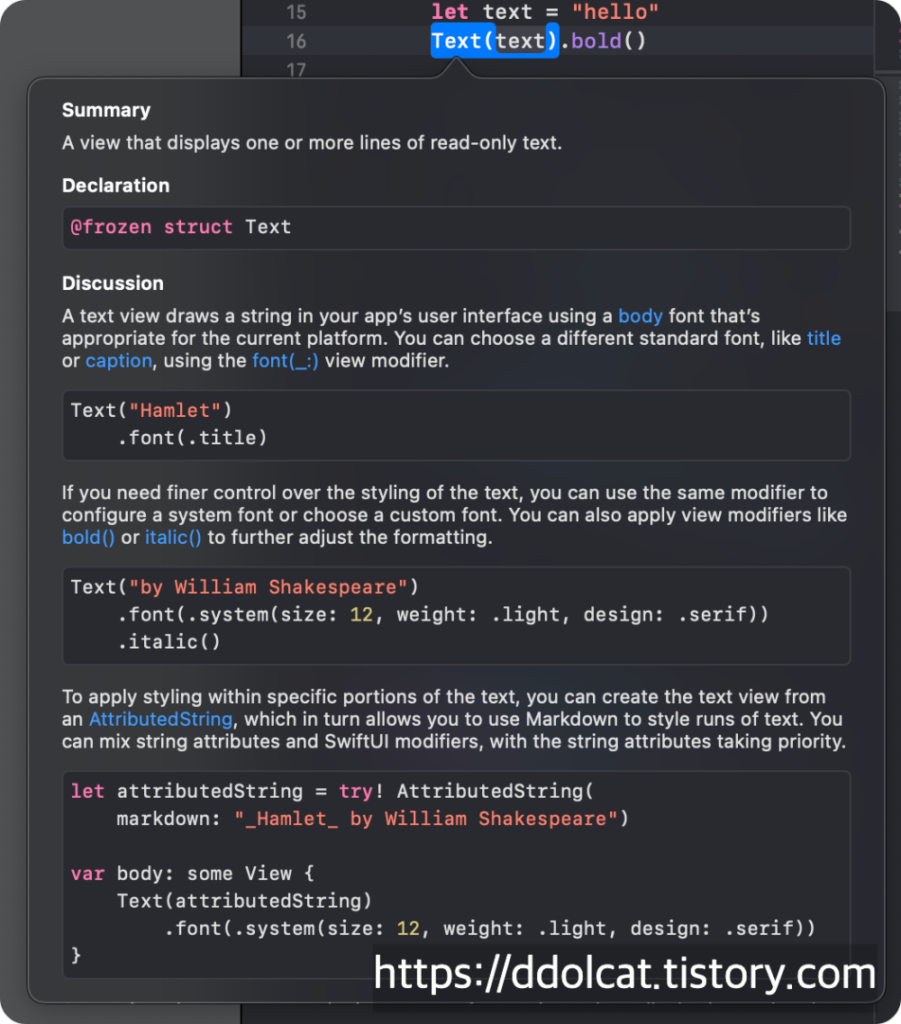Click the ddolcat.tistory.com watermark URL
This screenshot has width=901, height=1024.
click(x=625, y=973)
